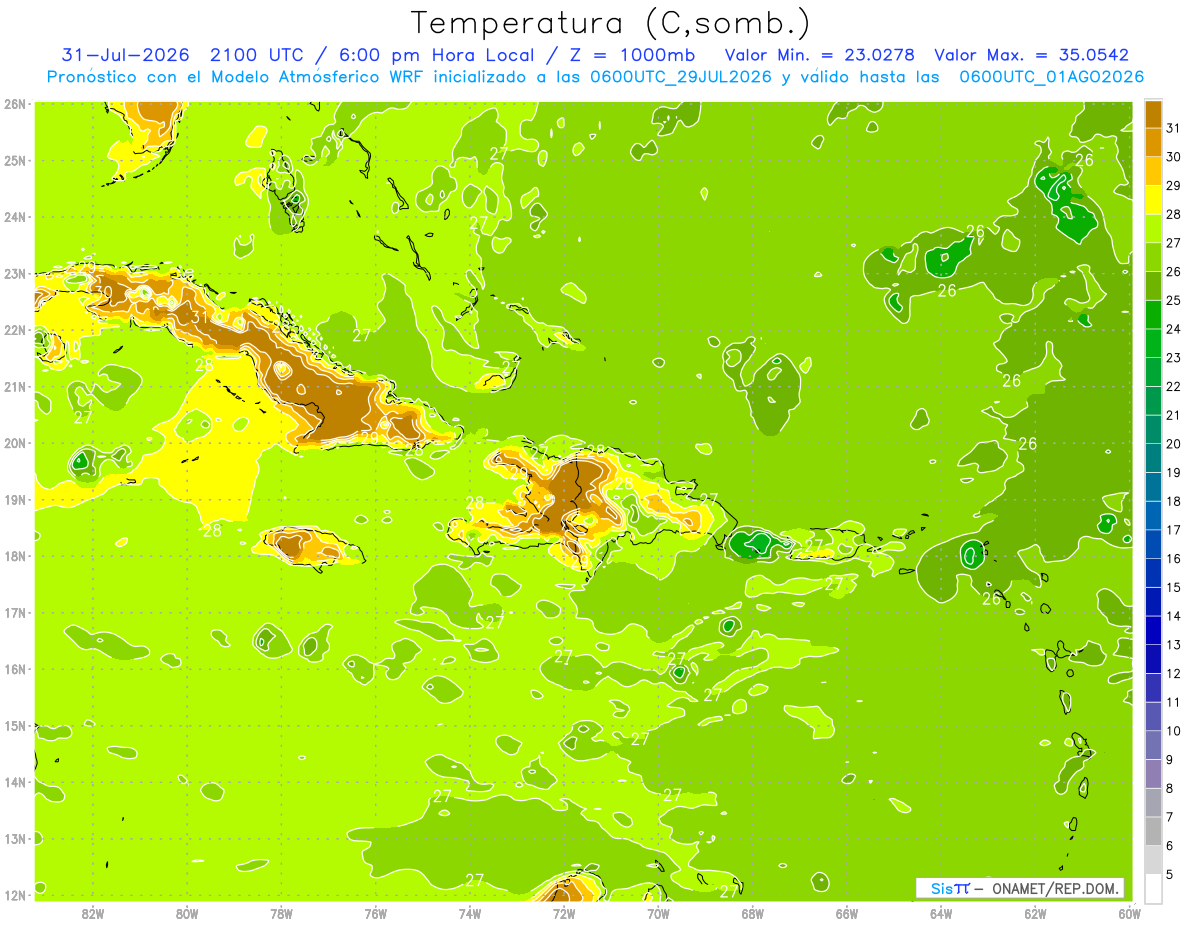Screen dimensions: 1200x927
Task: Click the 15N latitude axis label
Action: pyautogui.click(x=14, y=725)
